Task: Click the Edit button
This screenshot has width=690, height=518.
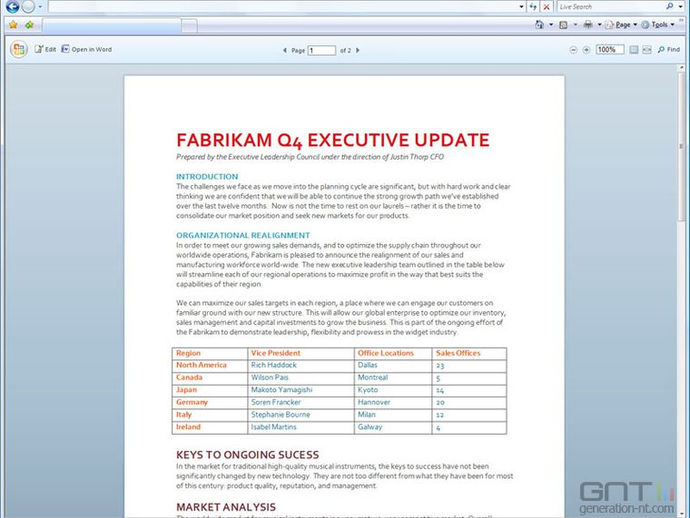Action: pos(45,49)
